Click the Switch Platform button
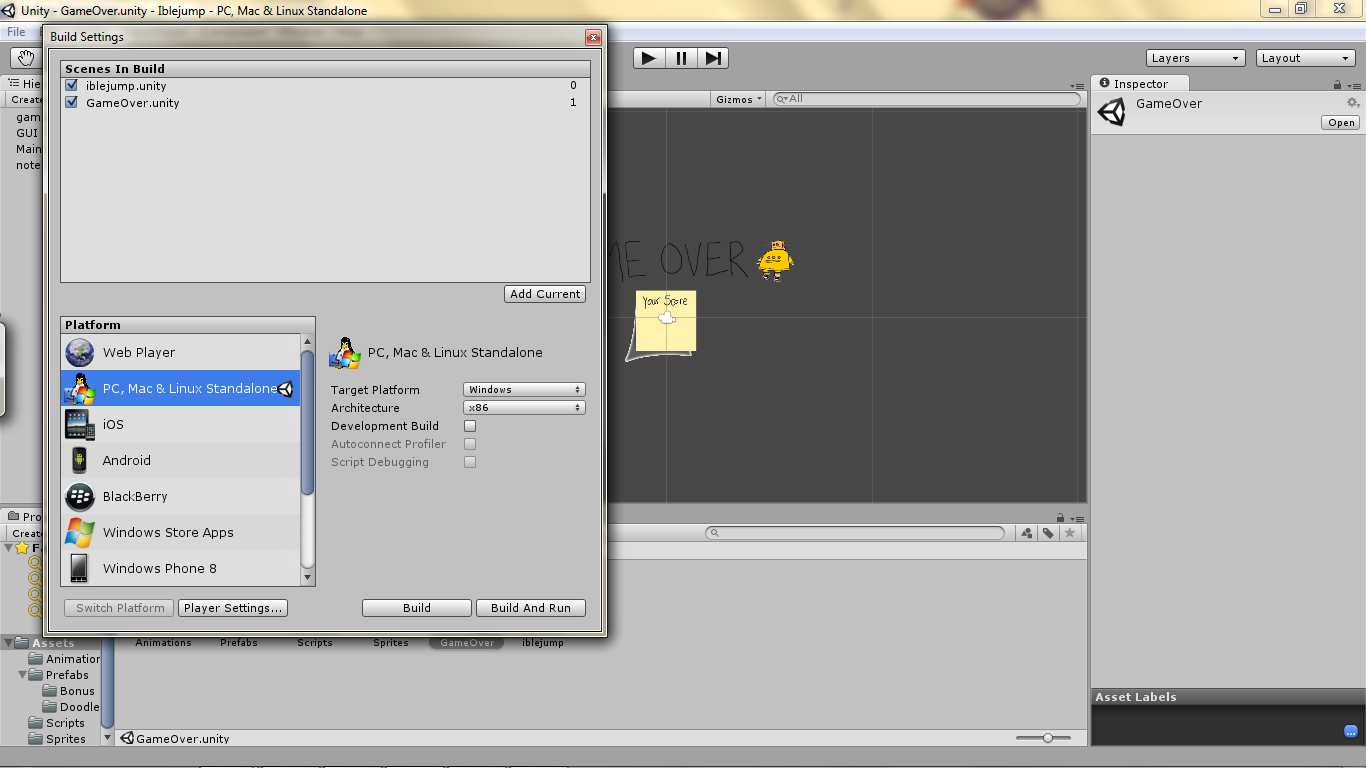 coord(120,608)
